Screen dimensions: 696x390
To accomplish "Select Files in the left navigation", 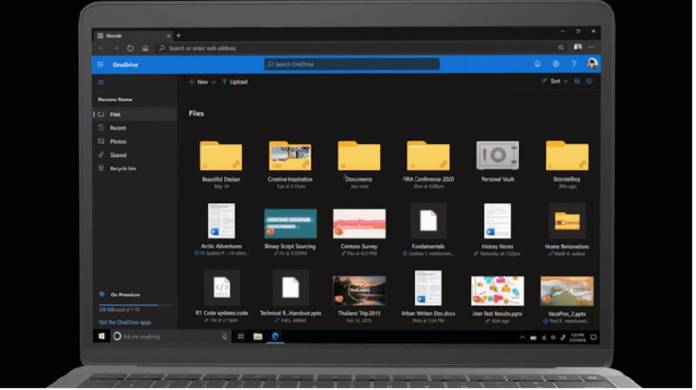I will 135,114.
